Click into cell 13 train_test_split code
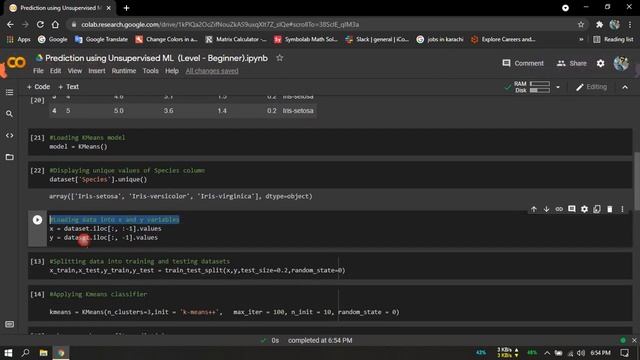Image resolution: width=640 pixels, height=360 pixels. point(197,270)
